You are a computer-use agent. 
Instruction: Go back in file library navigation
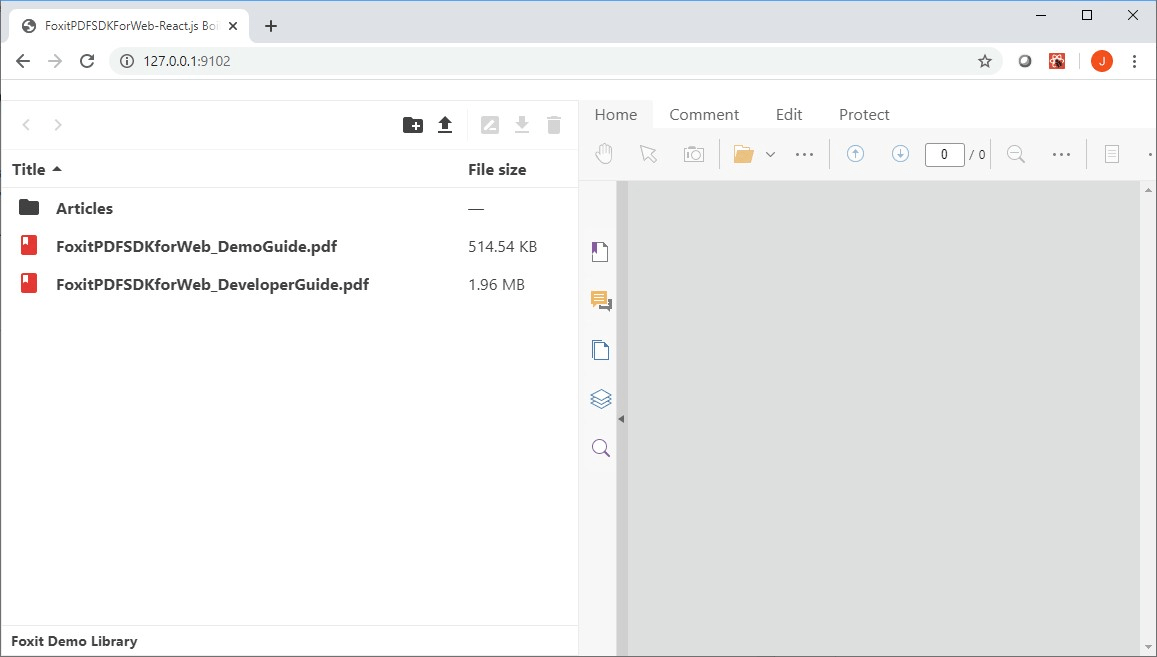pyautogui.click(x=26, y=125)
